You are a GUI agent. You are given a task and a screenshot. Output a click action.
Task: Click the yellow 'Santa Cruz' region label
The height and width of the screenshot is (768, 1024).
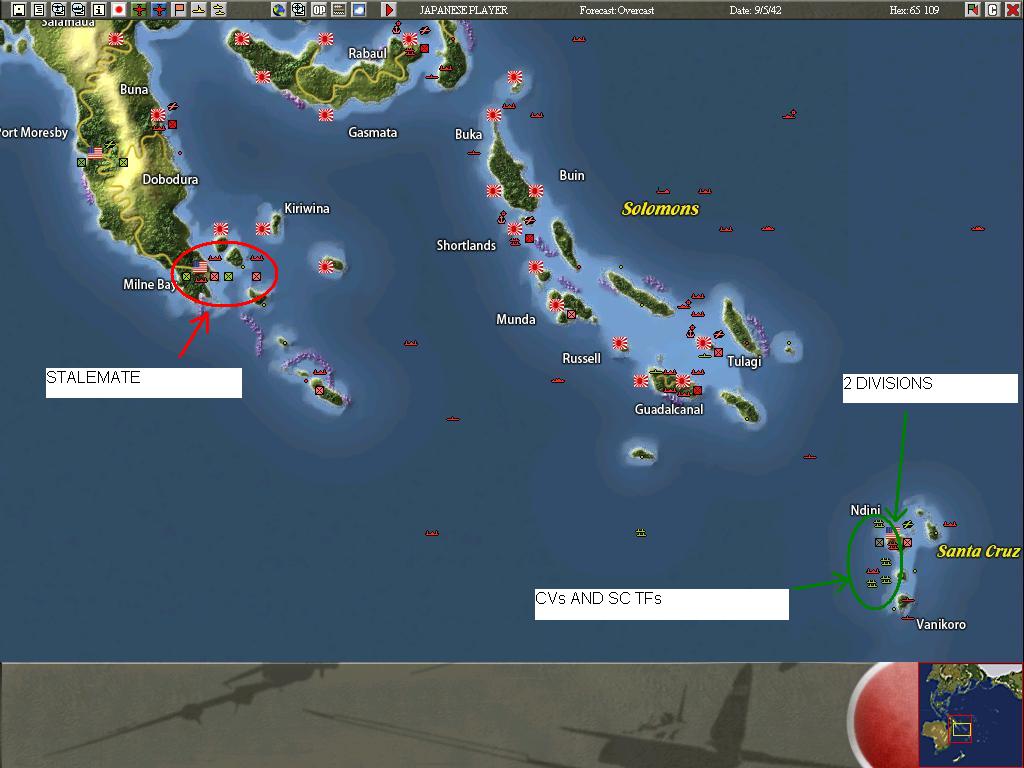[978, 551]
